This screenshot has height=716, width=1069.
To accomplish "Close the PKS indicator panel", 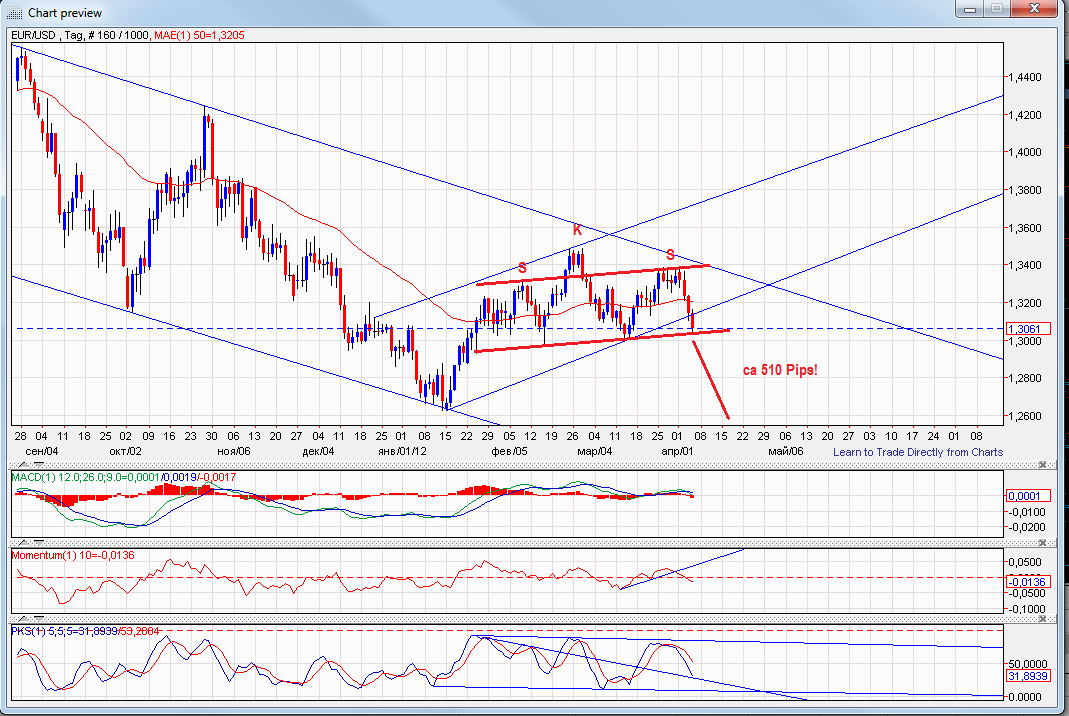I will (1042, 618).
